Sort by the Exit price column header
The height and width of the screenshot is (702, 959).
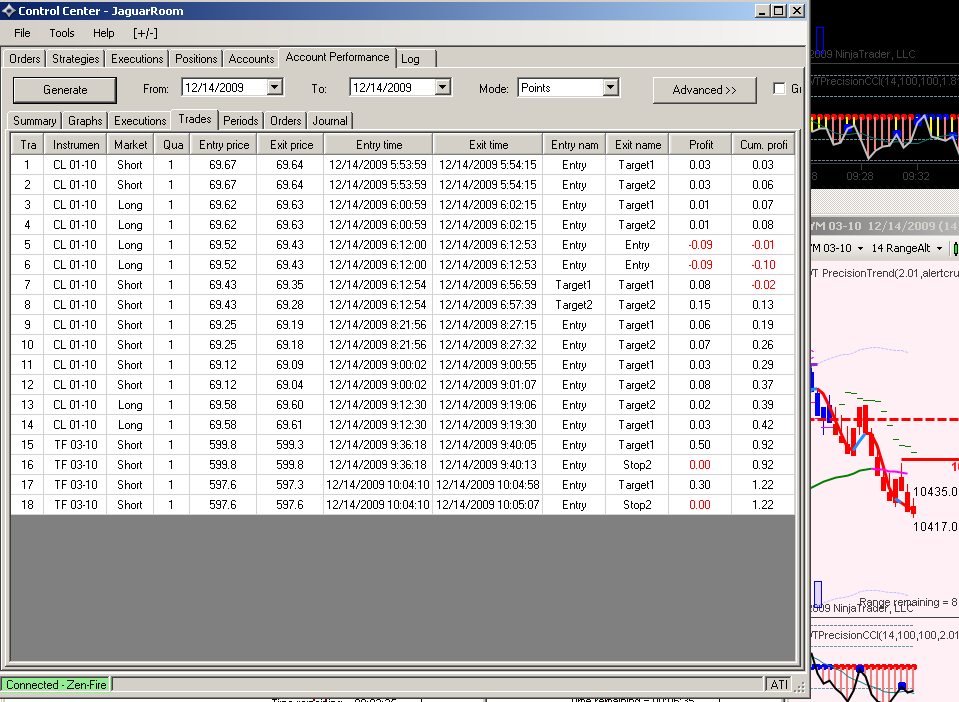coord(291,145)
